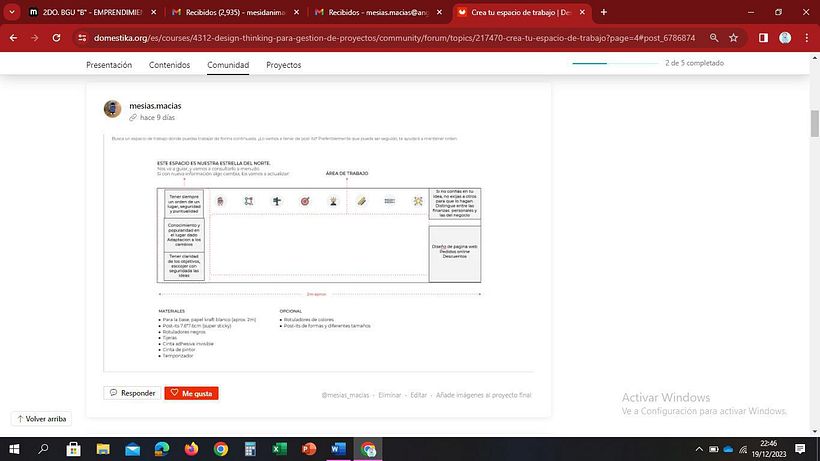This screenshot has height=461, width=820.
Task: Select the Comunidad course tab
Action: pos(228,65)
